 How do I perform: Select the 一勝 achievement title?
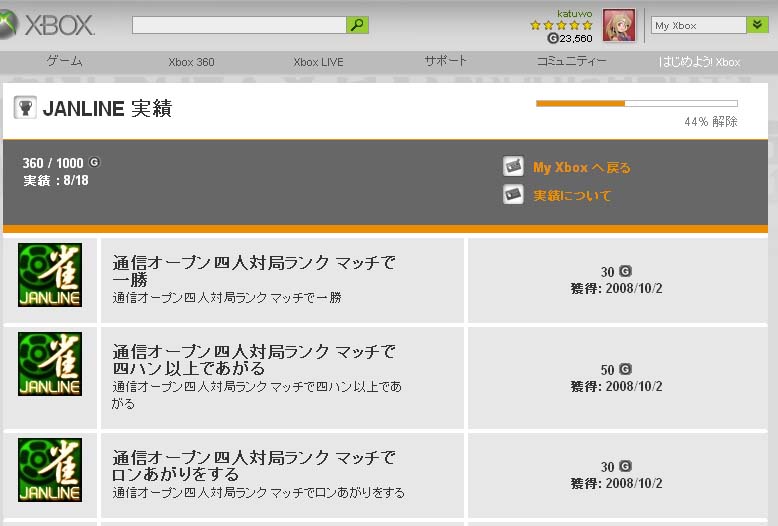(254, 270)
